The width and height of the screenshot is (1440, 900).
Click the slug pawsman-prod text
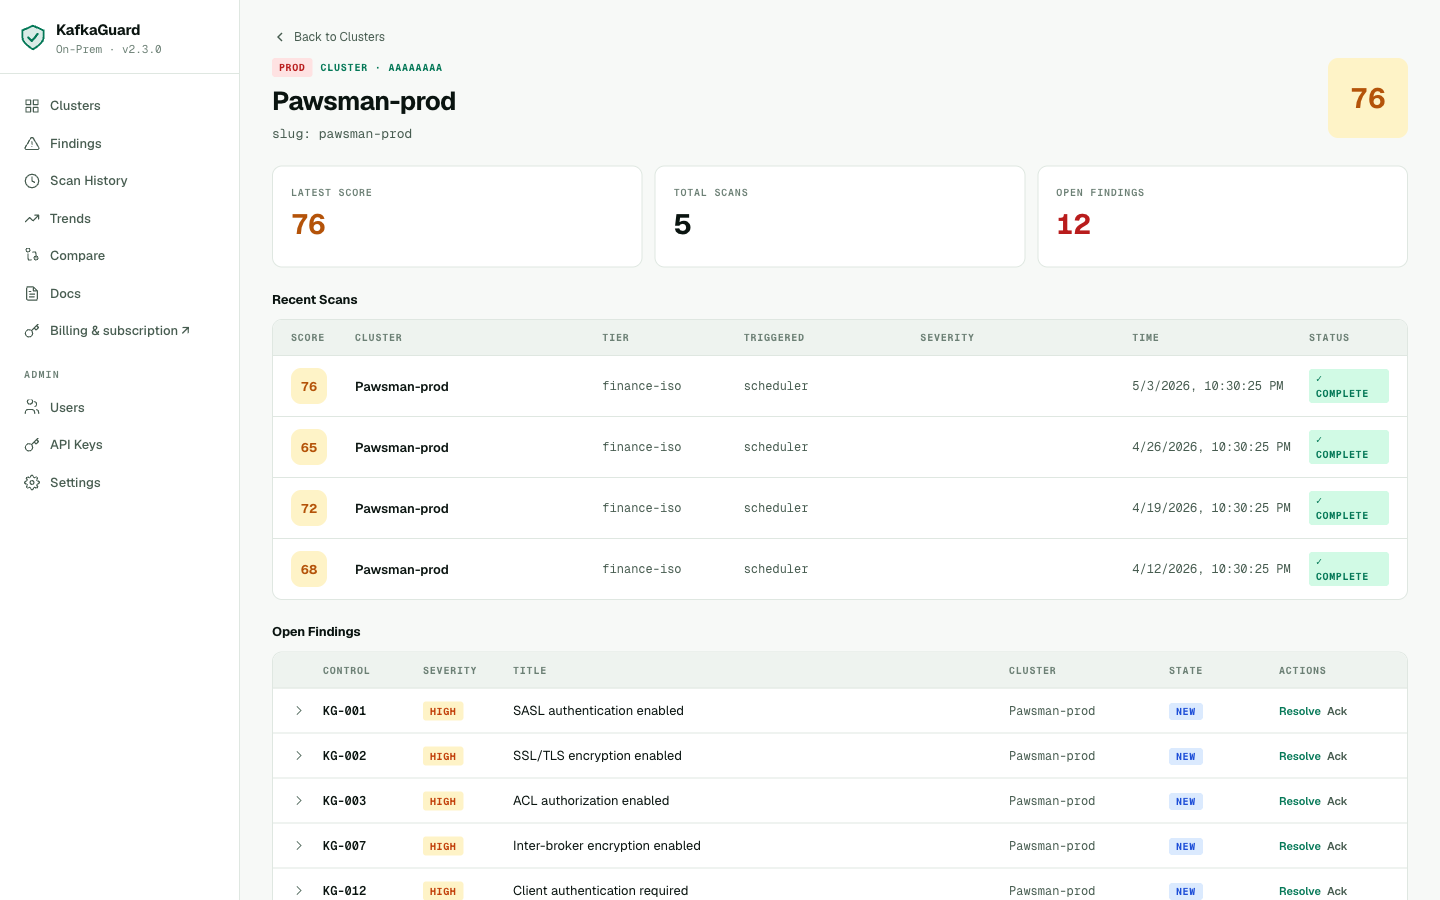pyautogui.click(x=342, y=134)
